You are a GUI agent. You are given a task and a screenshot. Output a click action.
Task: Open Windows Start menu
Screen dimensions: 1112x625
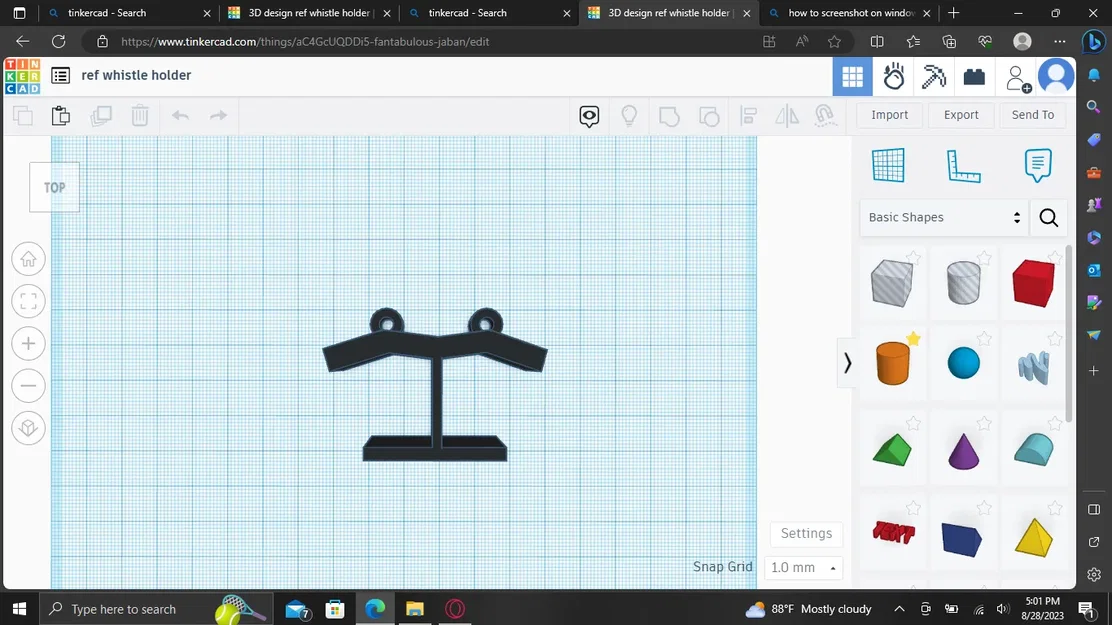tap(19, 609)
